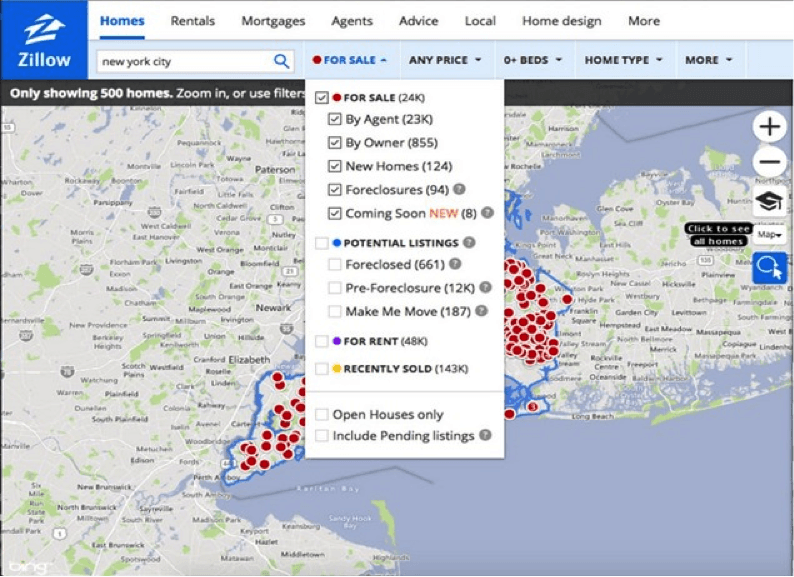Image resolution: width=794 pixels, height=577 pixels.
Task: Check Recently Sold (143K)
Action: [322, 369]
